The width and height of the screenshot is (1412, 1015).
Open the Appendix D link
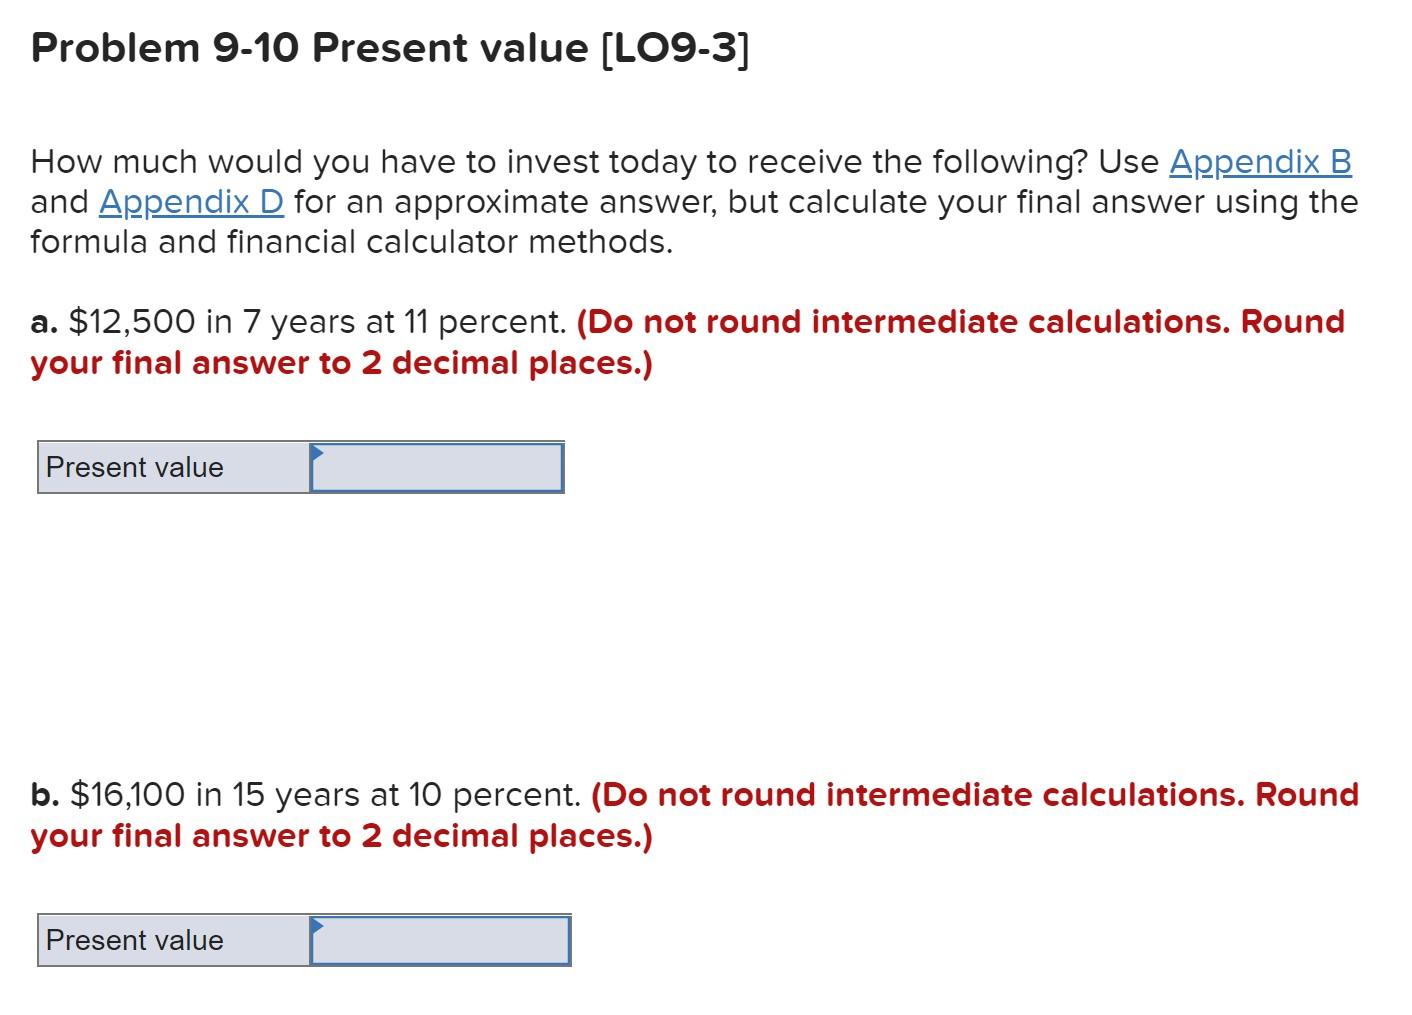click(190, 202)
